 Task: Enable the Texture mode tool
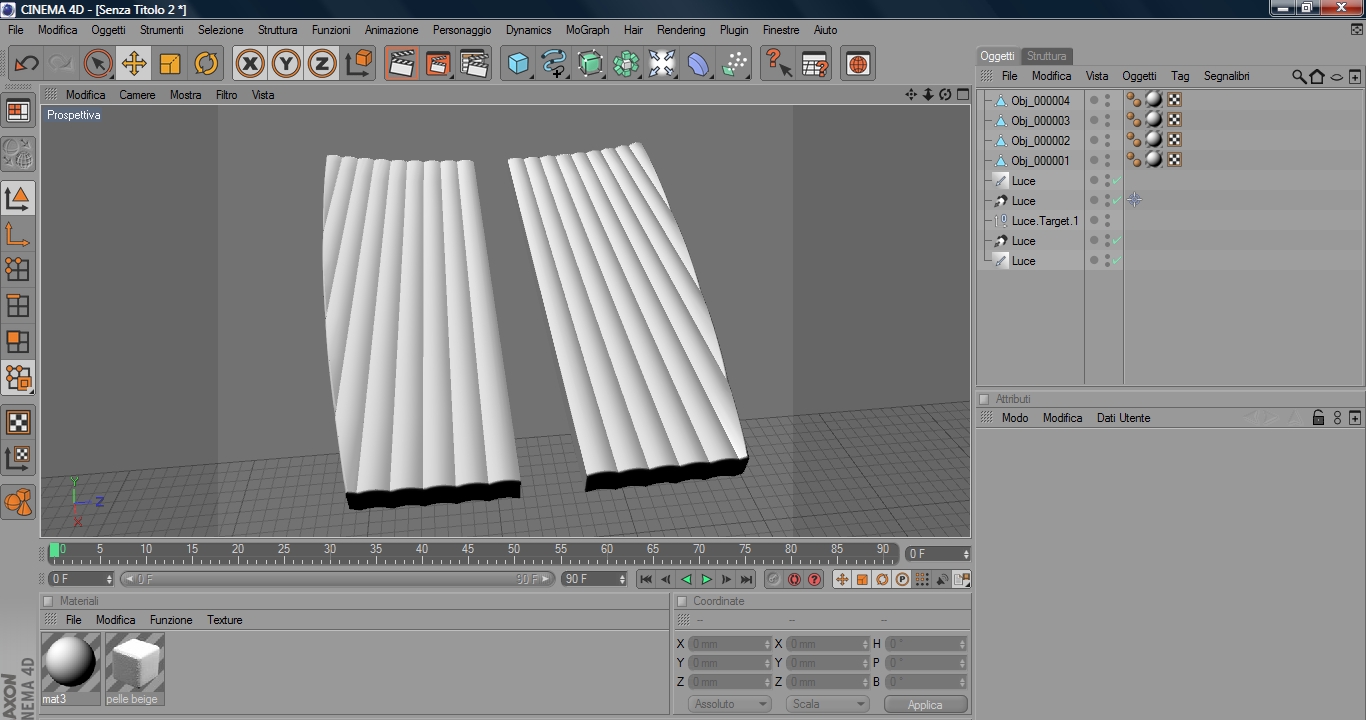18,422
